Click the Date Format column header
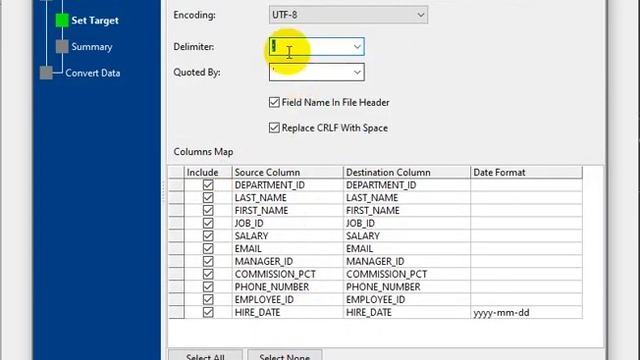This screenshot has width=640, height=360. tap(527, 172)
